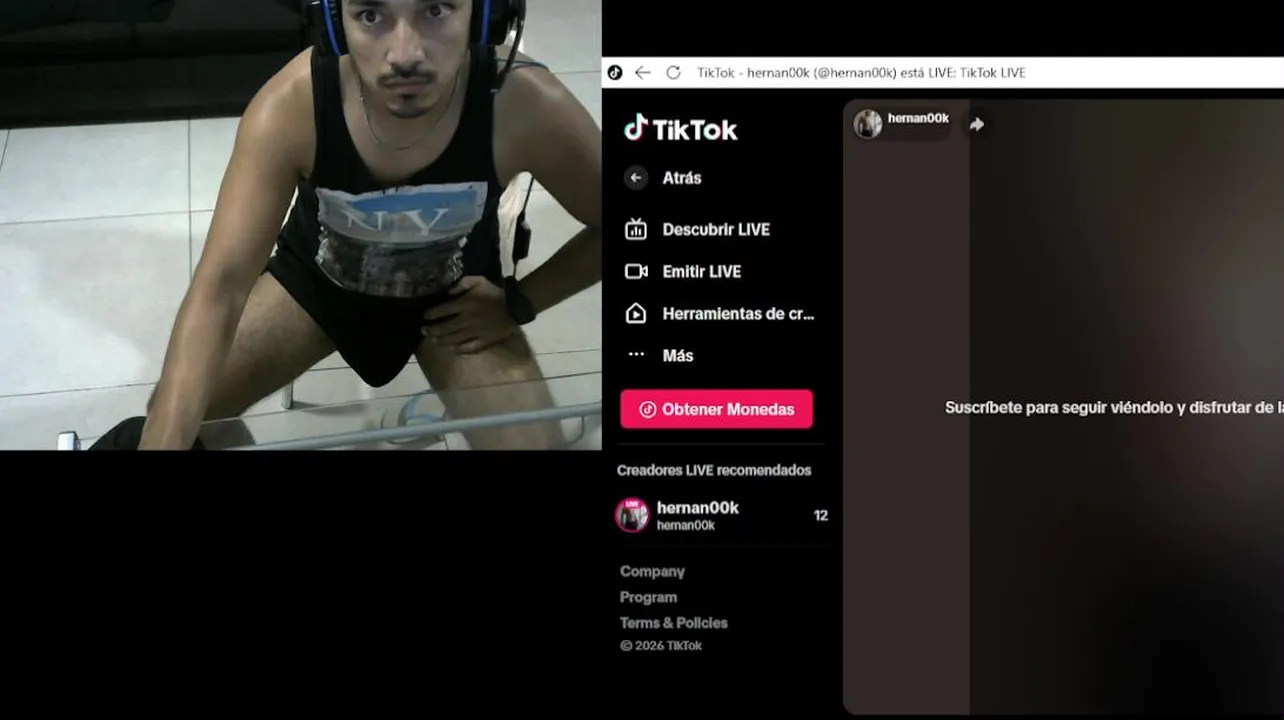Select Emitir LIVE menu item

click(x=702, y=271)
